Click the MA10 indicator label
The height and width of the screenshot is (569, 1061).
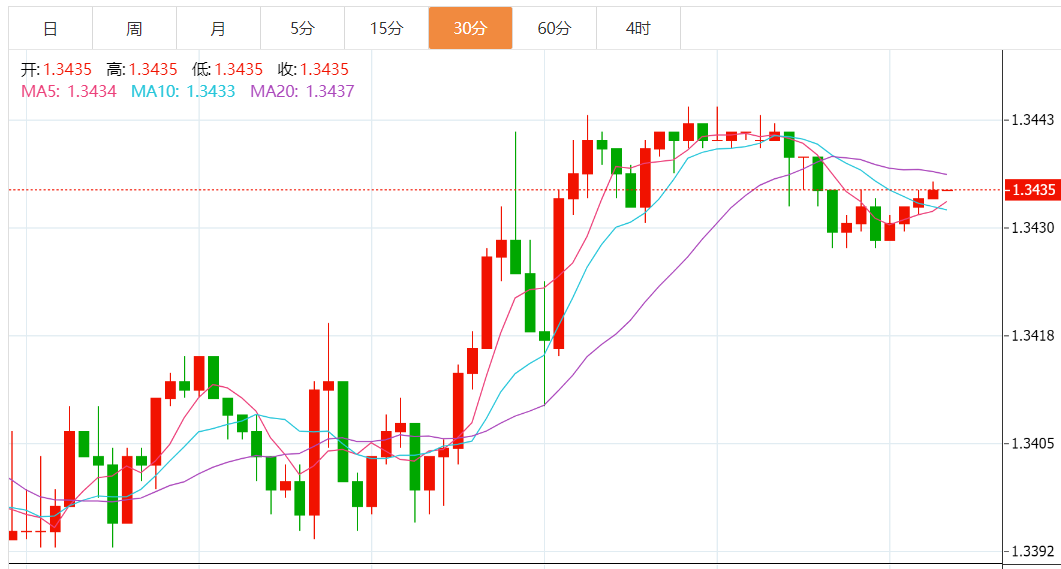[183, 91]
